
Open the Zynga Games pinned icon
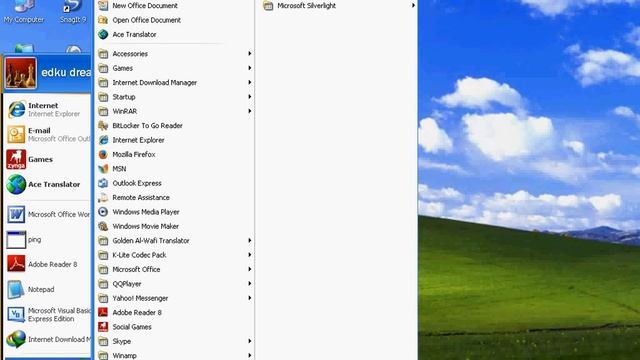(16, 160)
